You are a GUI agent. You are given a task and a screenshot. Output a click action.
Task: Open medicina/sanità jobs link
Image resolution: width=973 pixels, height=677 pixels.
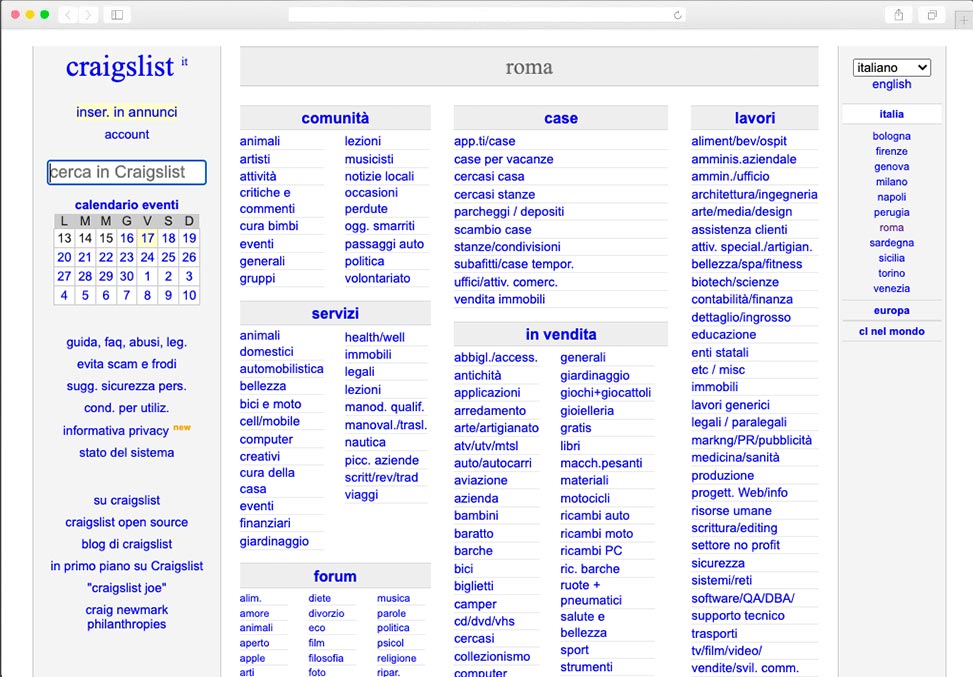(x=735, y=458)
